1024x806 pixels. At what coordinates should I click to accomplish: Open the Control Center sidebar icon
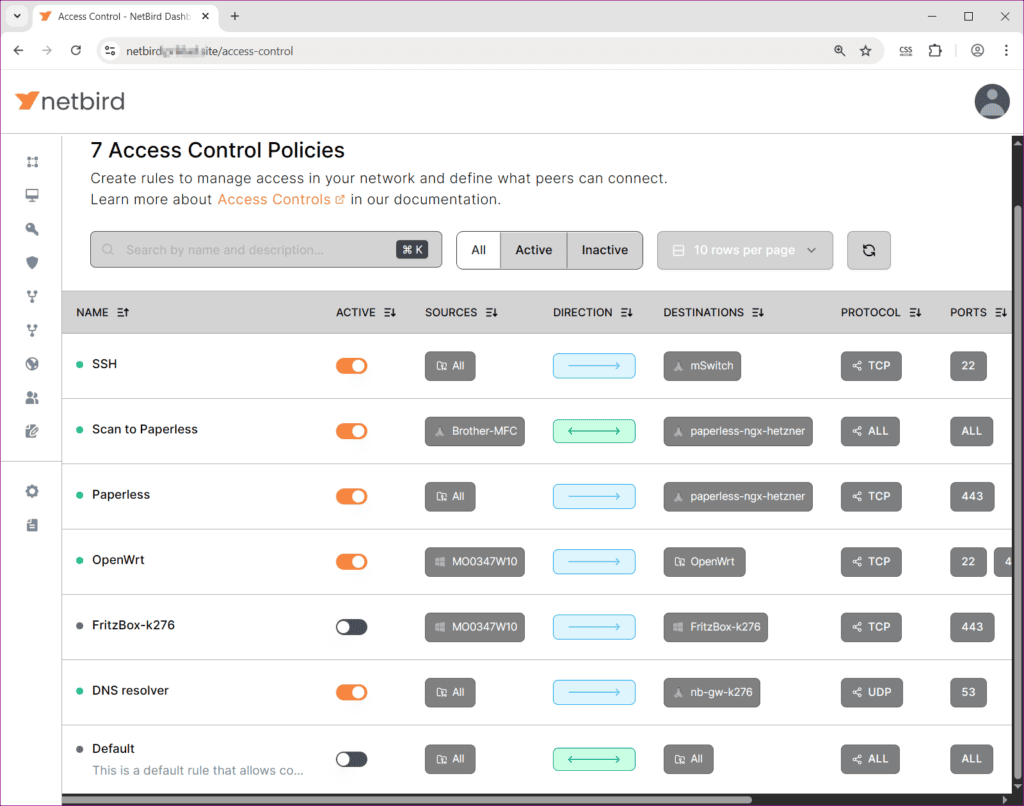[x=32, y=162]
